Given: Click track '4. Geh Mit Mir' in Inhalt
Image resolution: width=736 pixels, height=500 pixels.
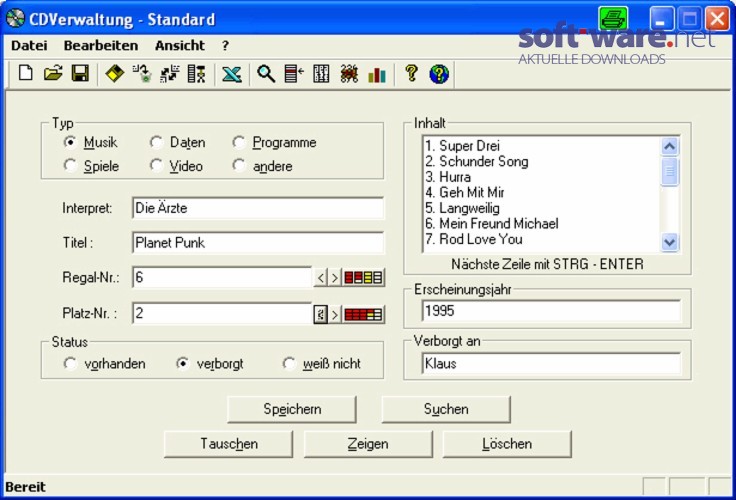Looking at the screenshot, I should point(465,192).
